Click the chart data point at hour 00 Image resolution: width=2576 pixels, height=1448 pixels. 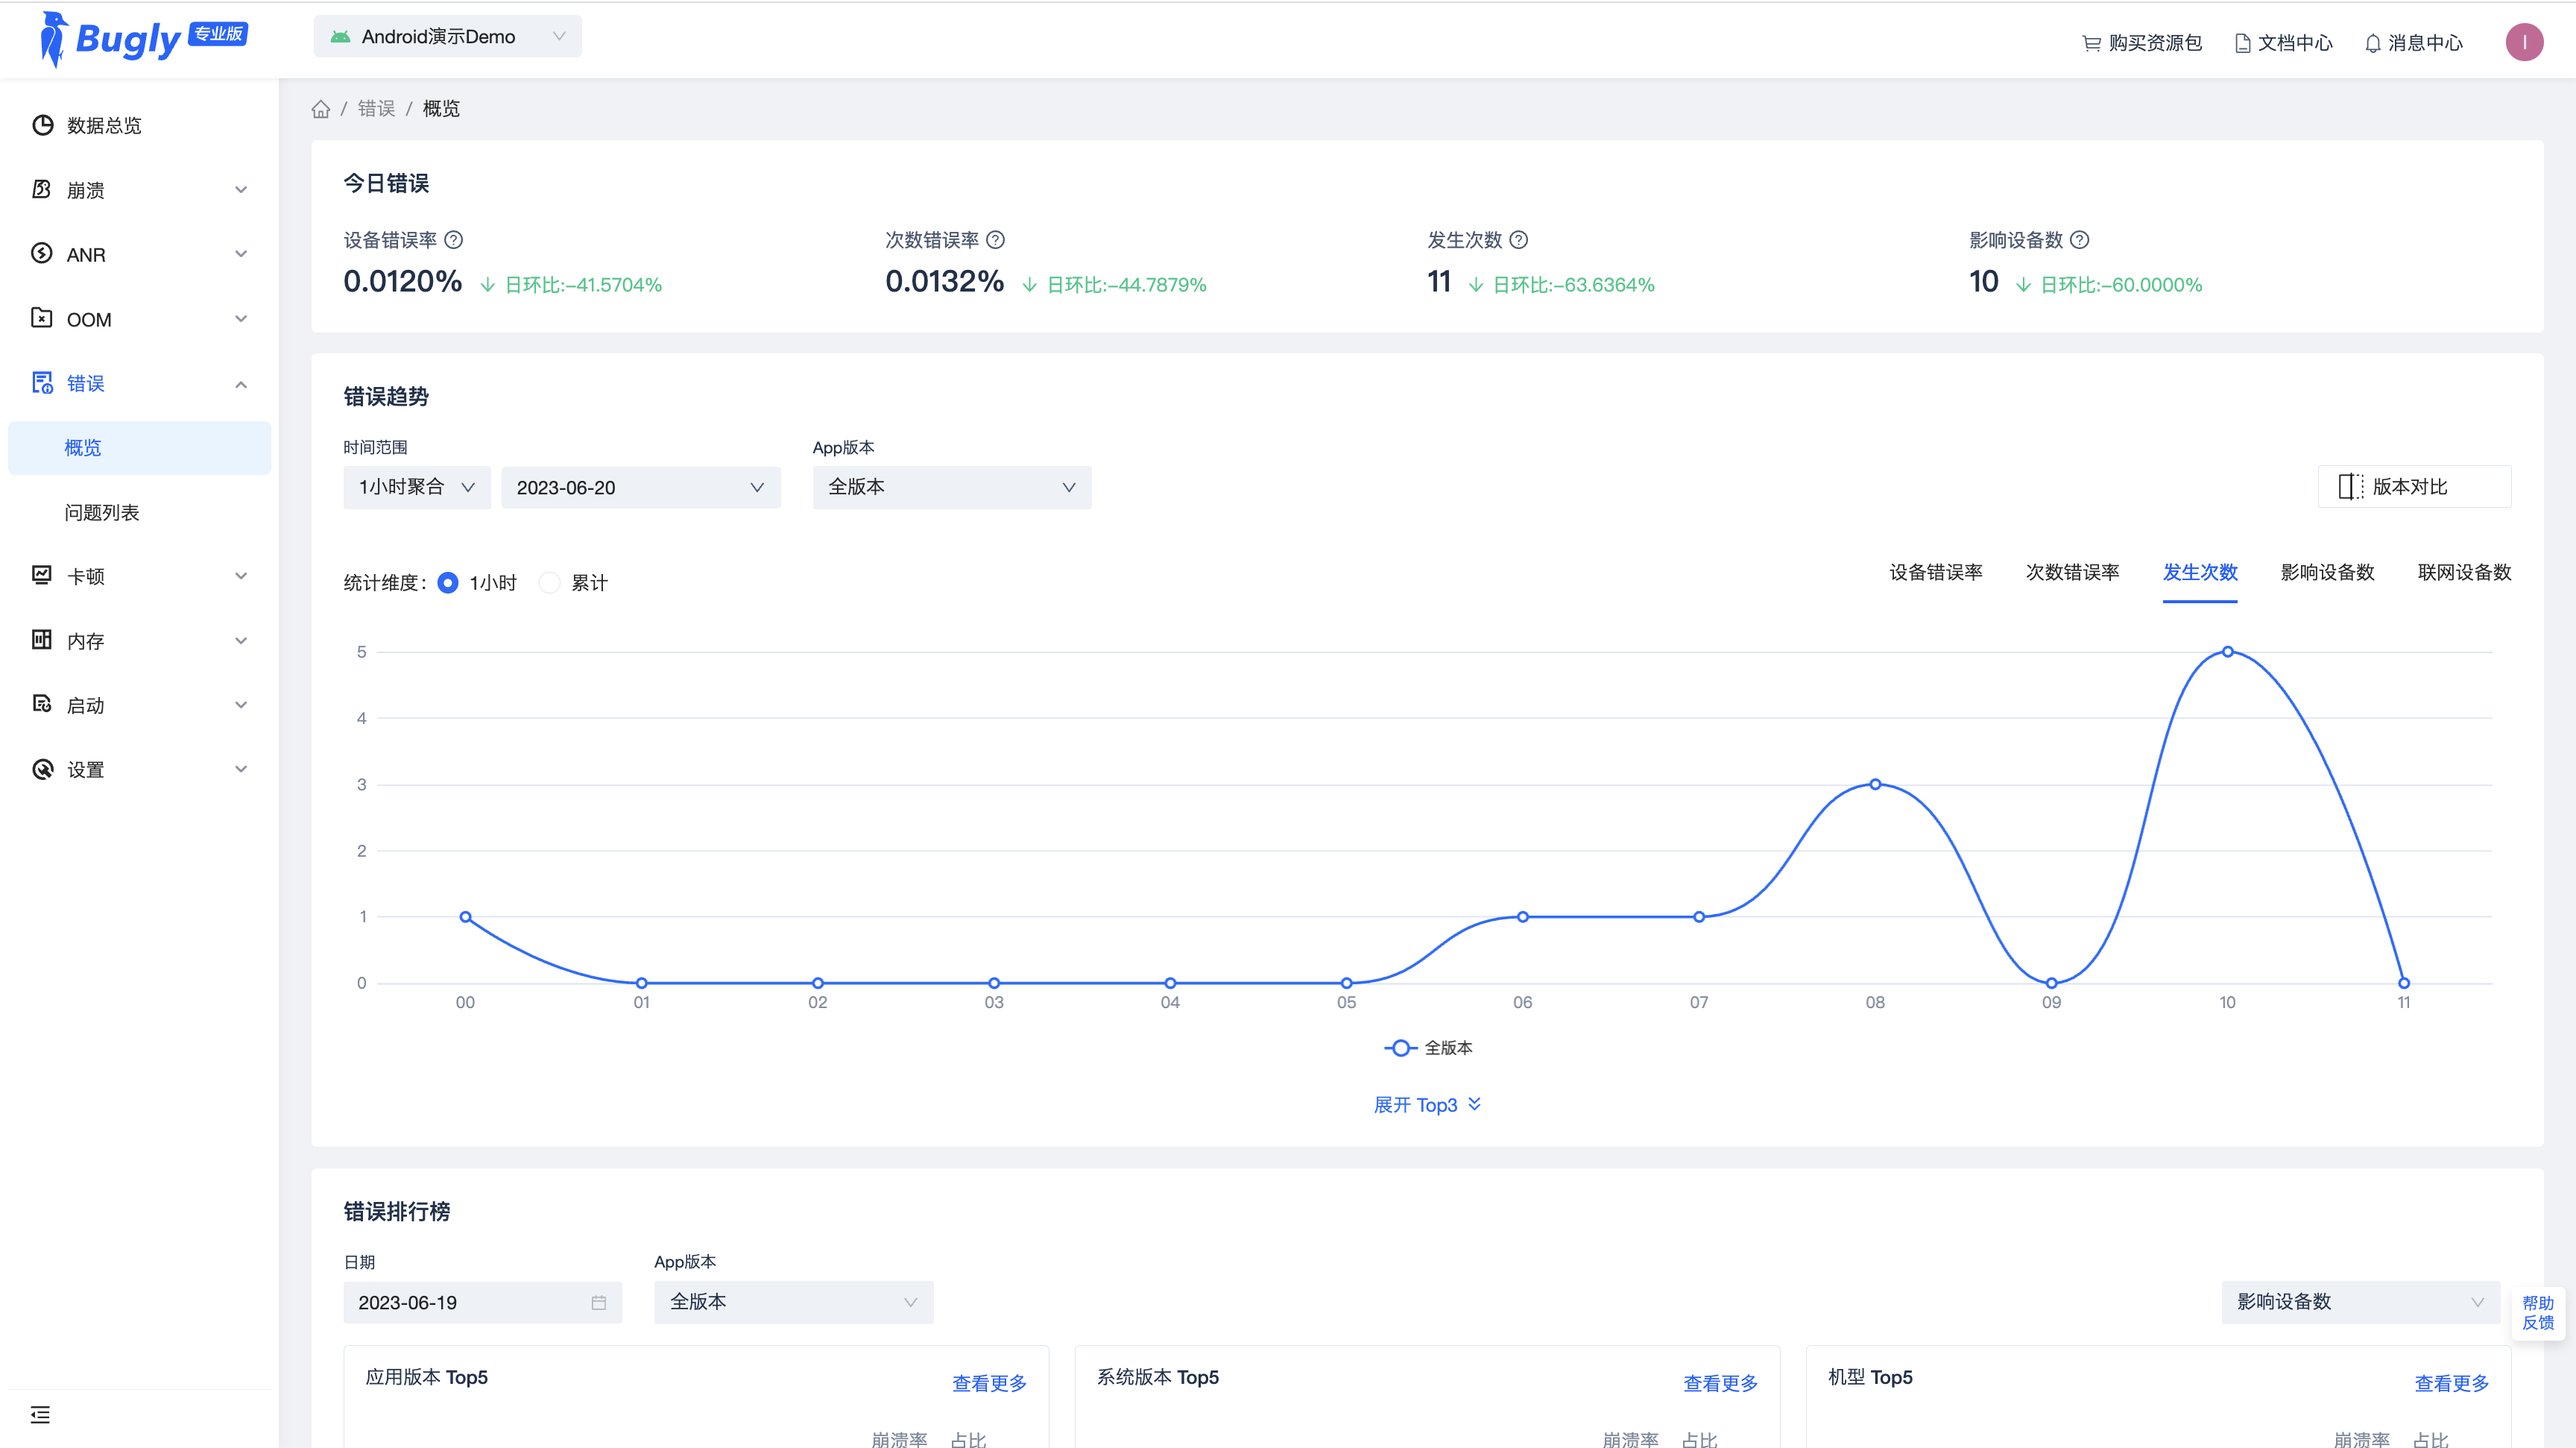point(465,917)
